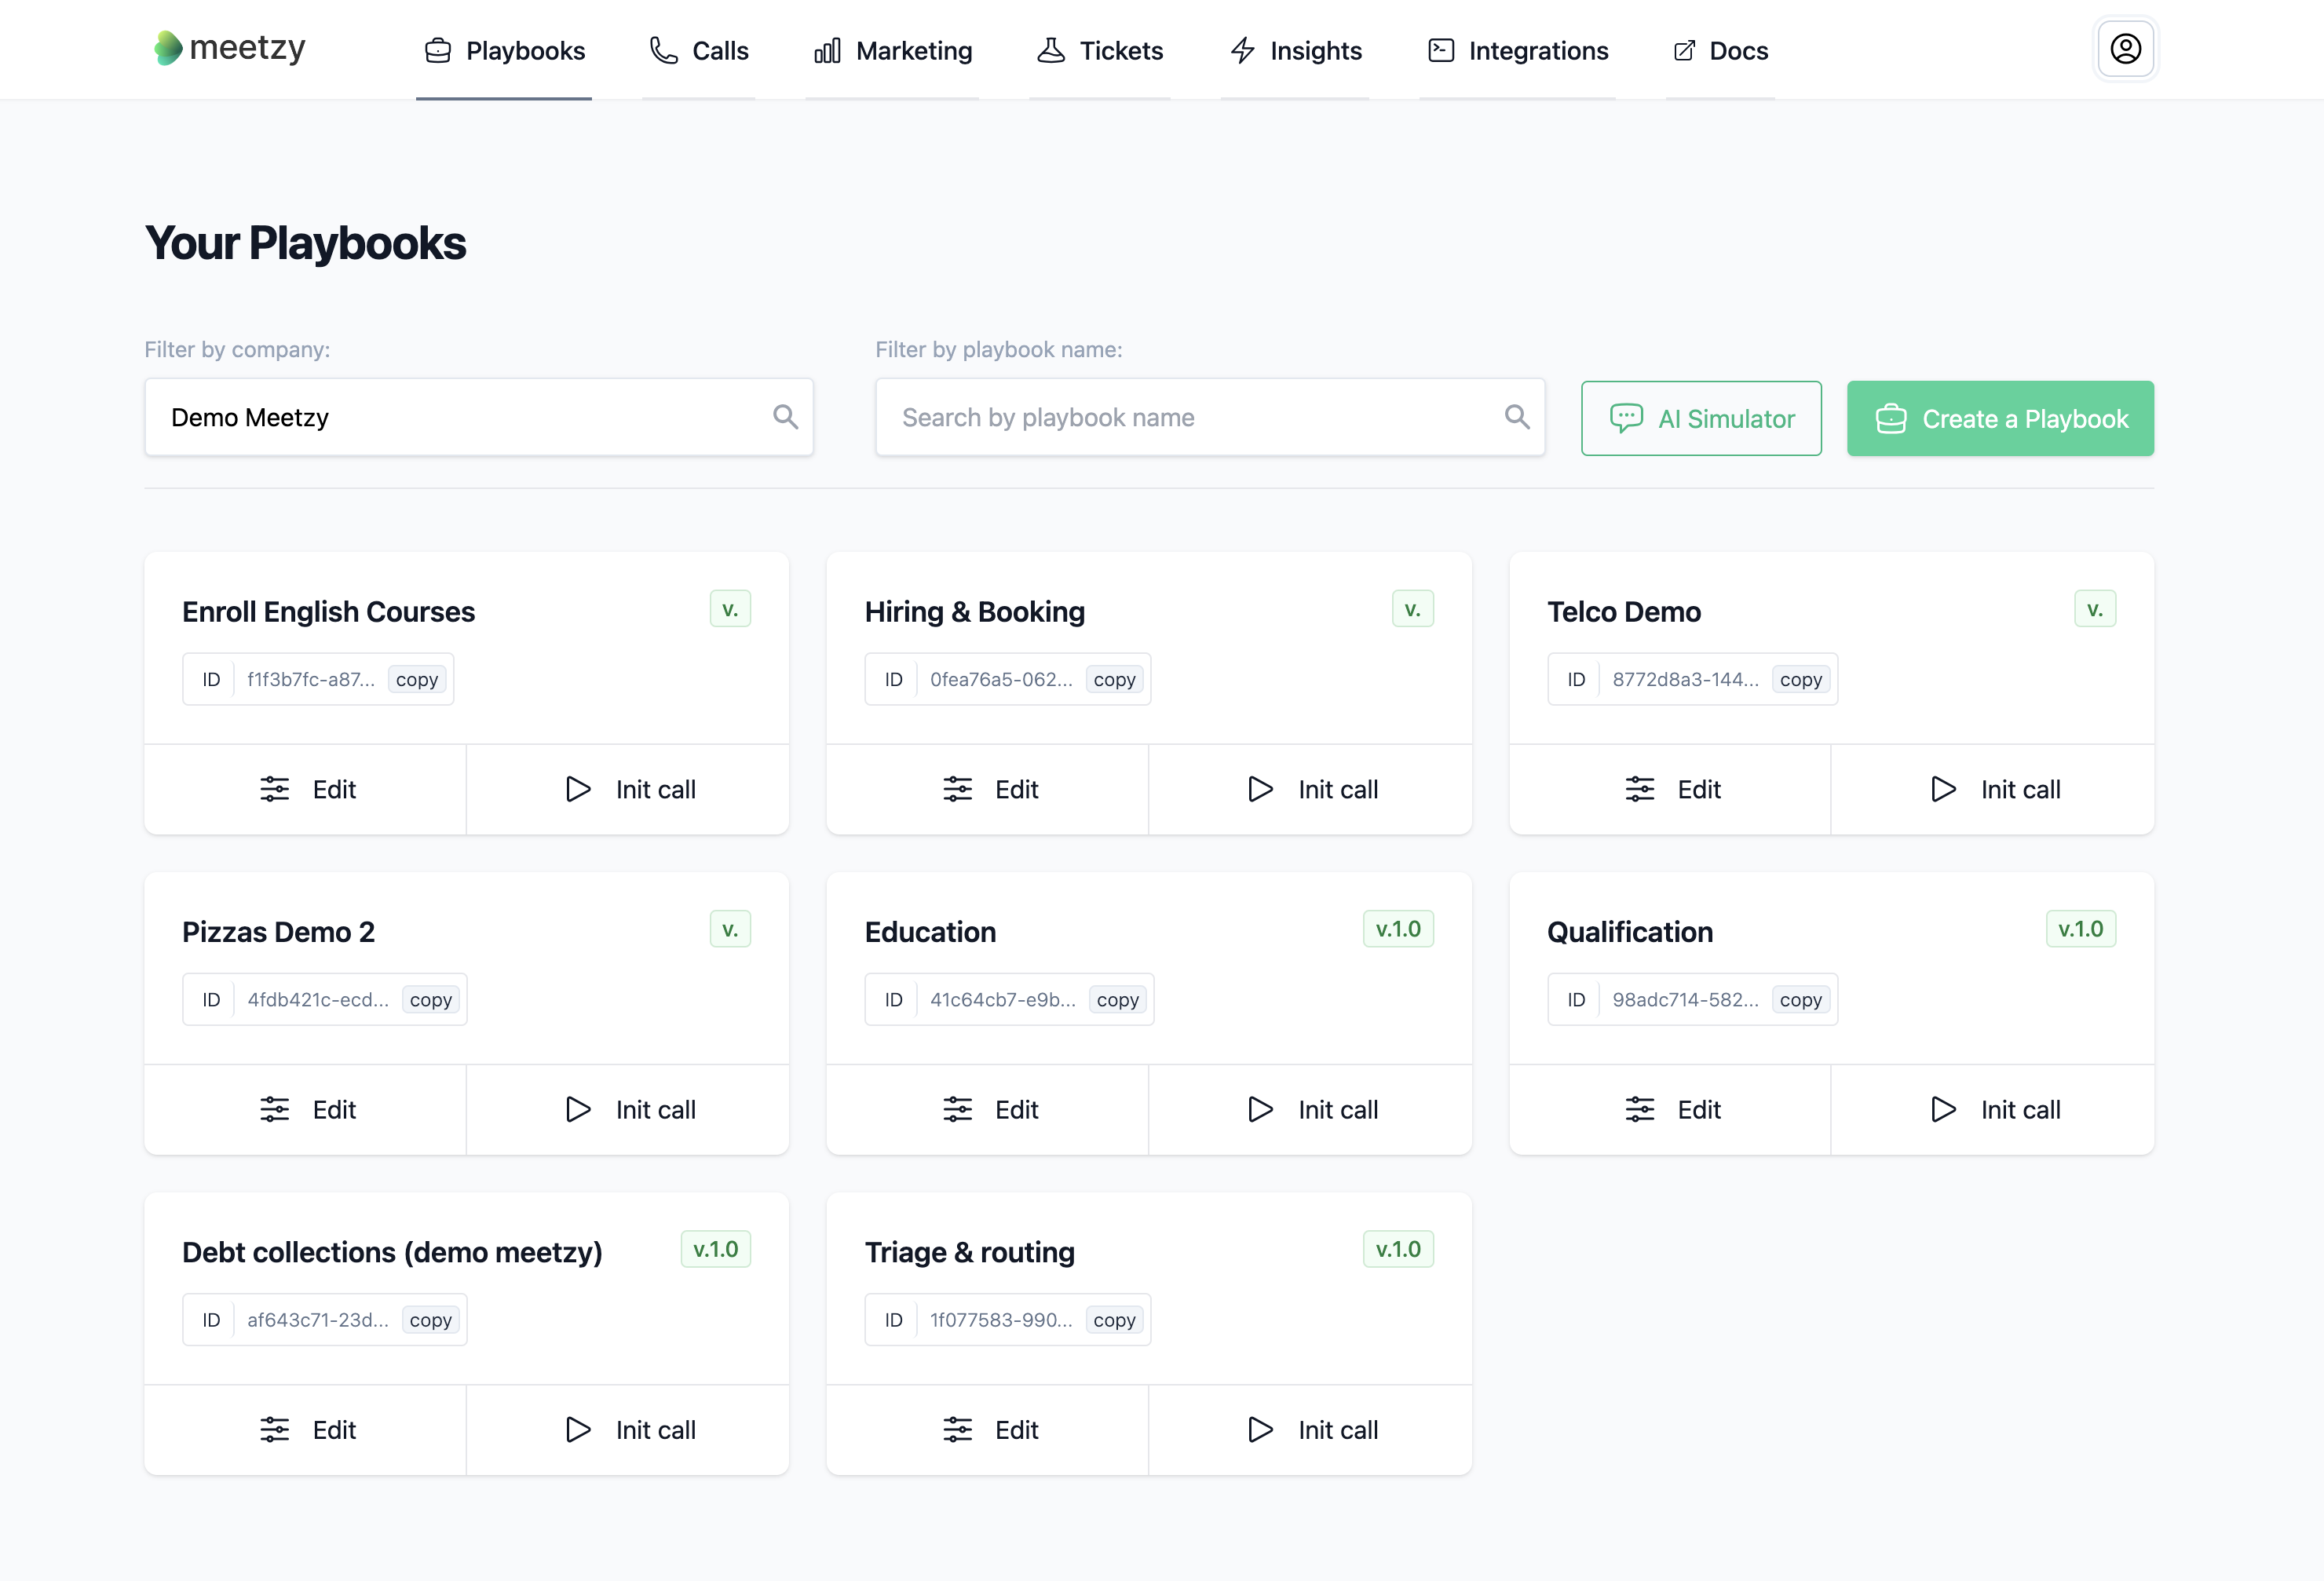Search by playbook name input field
This screenshot has height=1581, width=2324.
click(x=1211, y=416)
